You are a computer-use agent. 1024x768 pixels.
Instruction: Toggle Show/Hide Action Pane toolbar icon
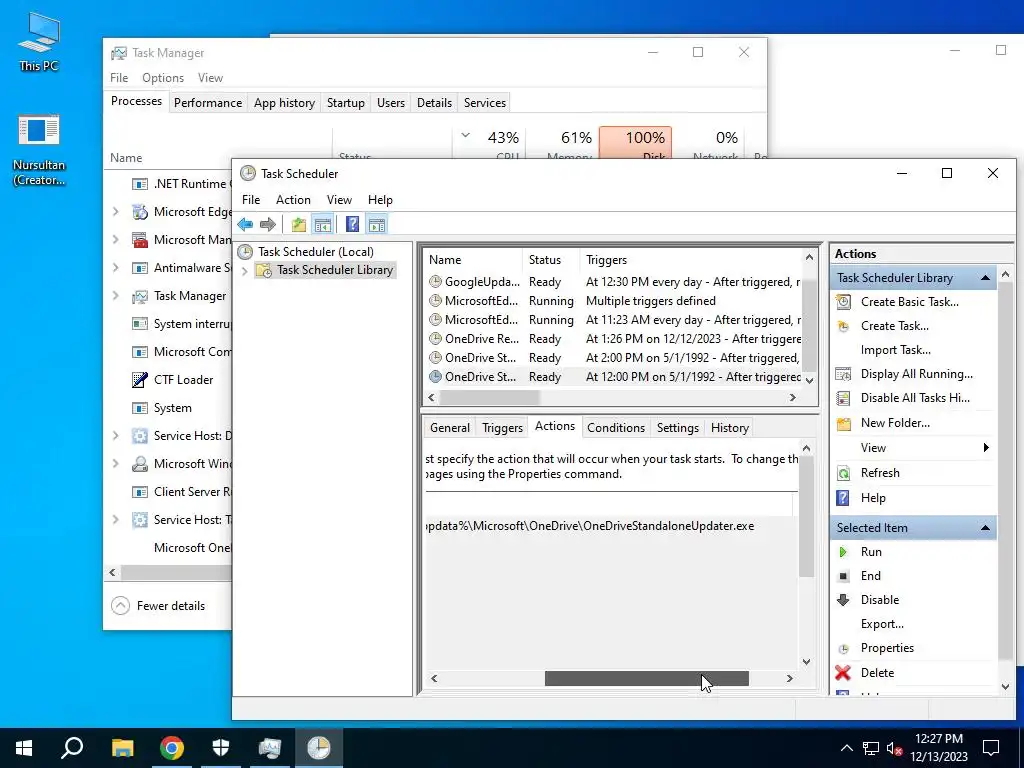click(377, 225)
